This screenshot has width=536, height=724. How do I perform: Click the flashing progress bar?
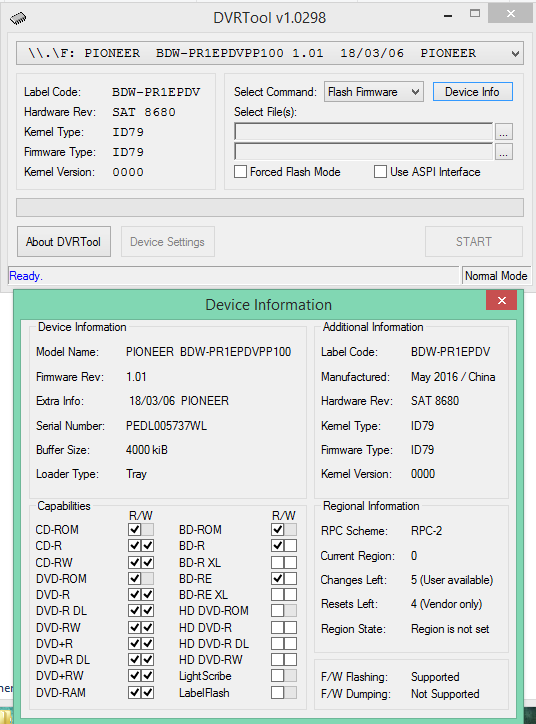tap(270, 208)
